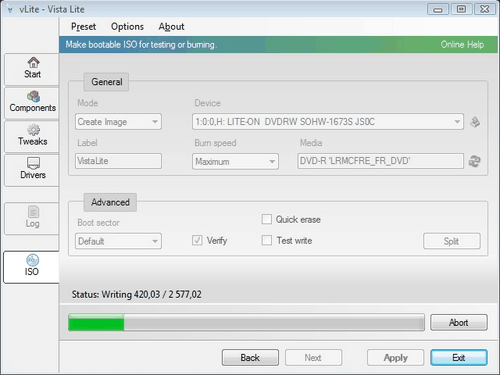Check the Test write option
Viewport: 500px width, 375px height.
tap(267, 240)
